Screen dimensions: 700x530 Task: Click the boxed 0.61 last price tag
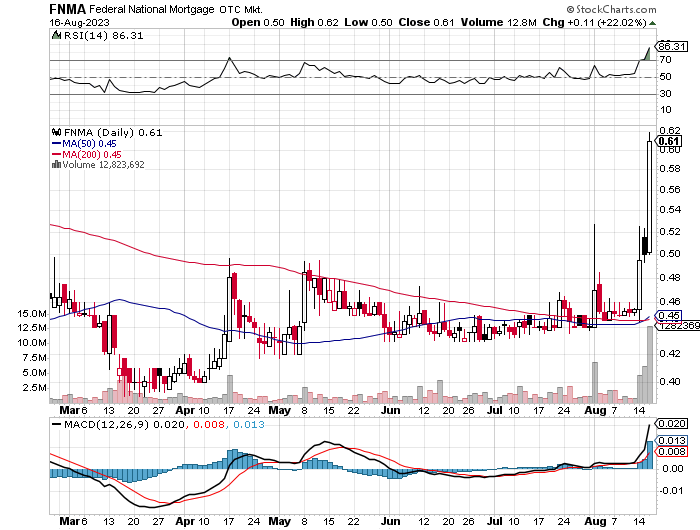[x=670, y=142]
